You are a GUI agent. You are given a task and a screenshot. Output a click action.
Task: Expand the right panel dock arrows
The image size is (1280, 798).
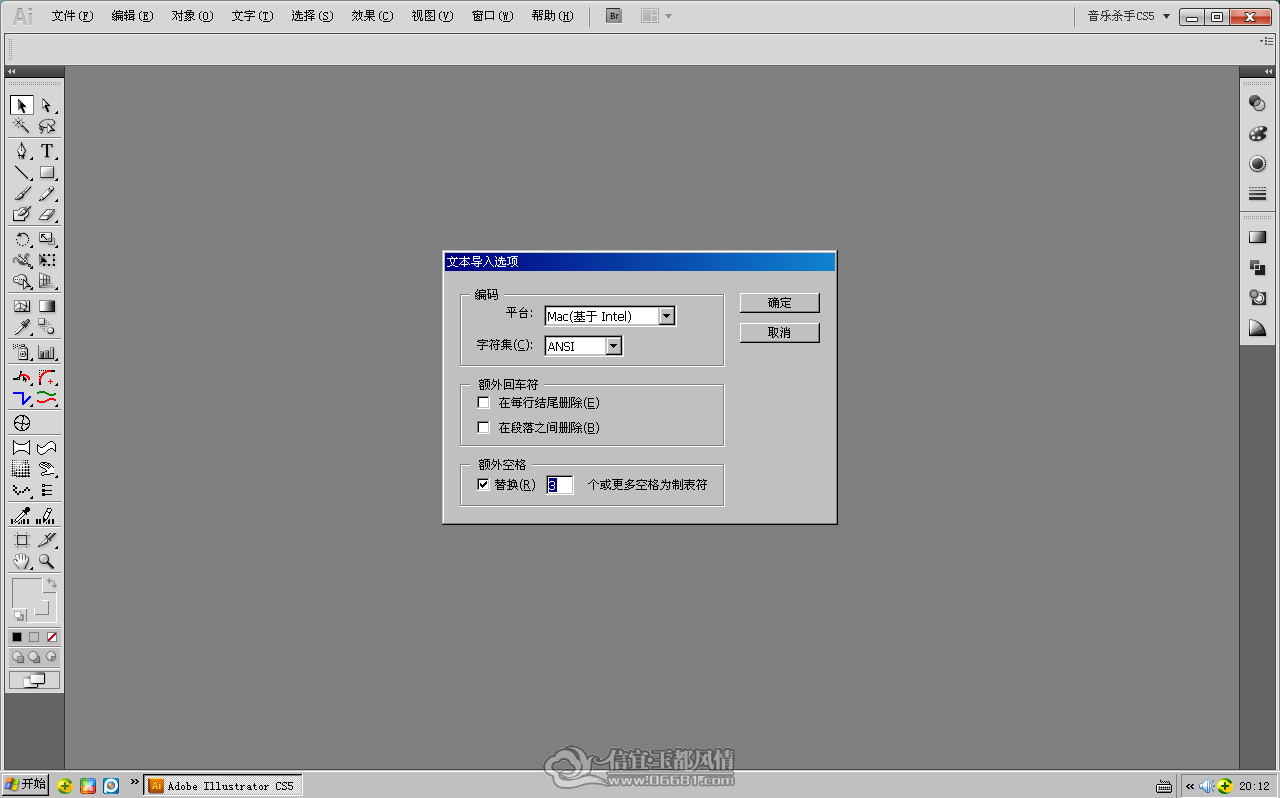1267,72
